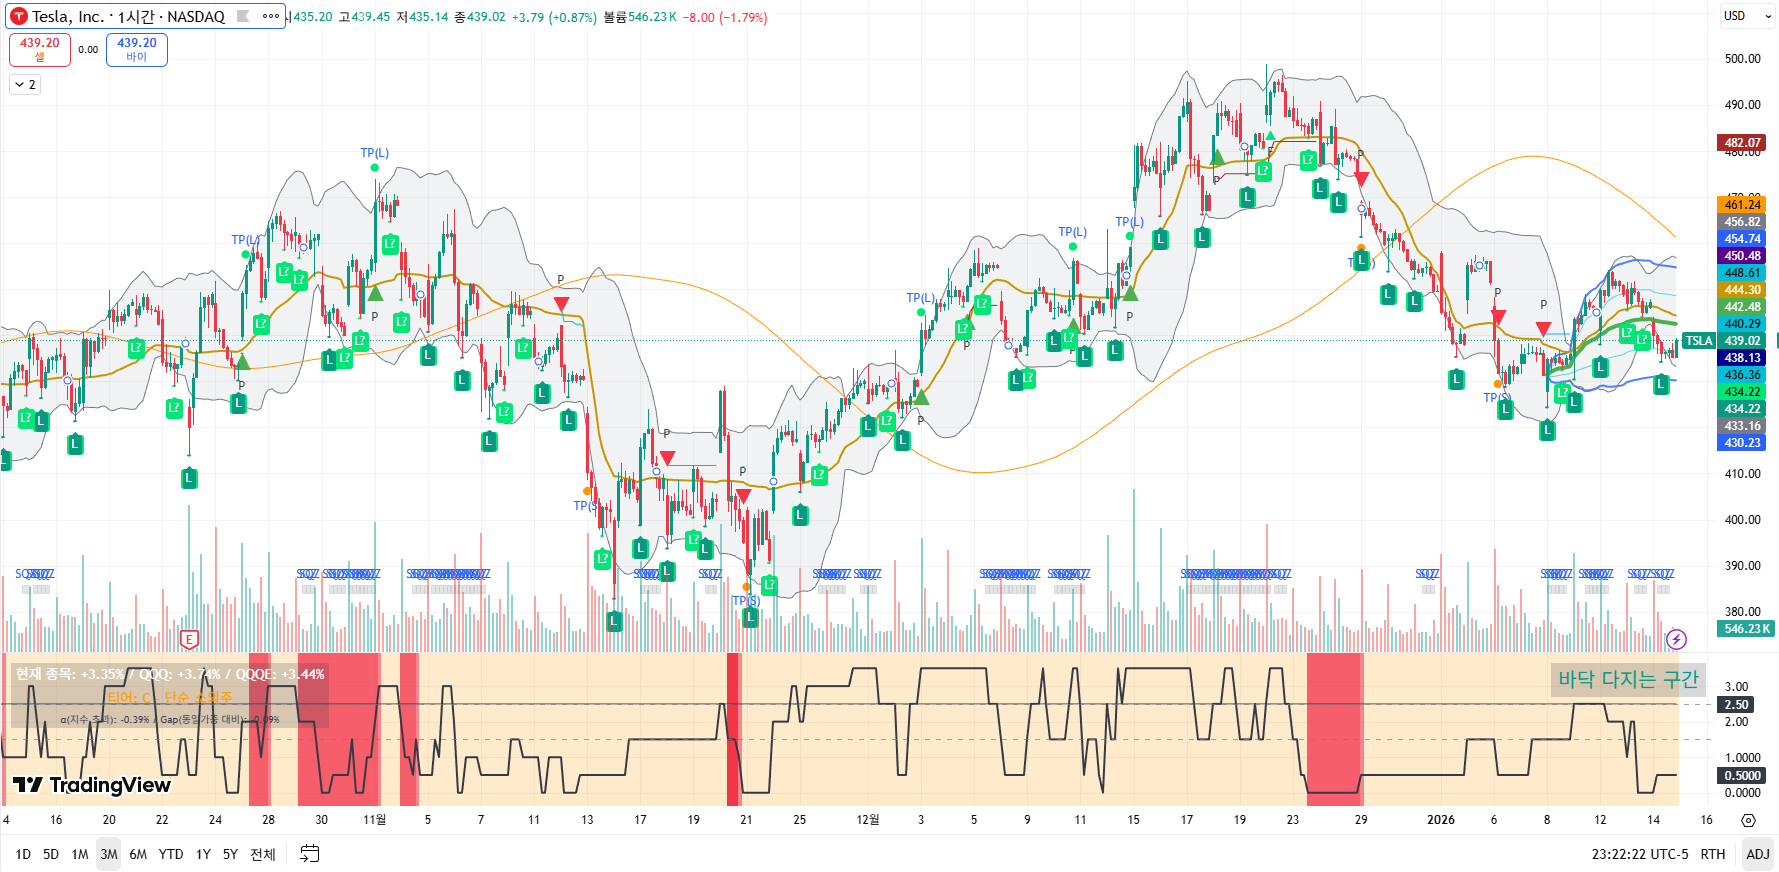Image resolution: width=1779 pixels, height=872 pixels.
Task: Open the 23:22:22 UTC-5 timezone menu
Action: tap(1640, 854)
